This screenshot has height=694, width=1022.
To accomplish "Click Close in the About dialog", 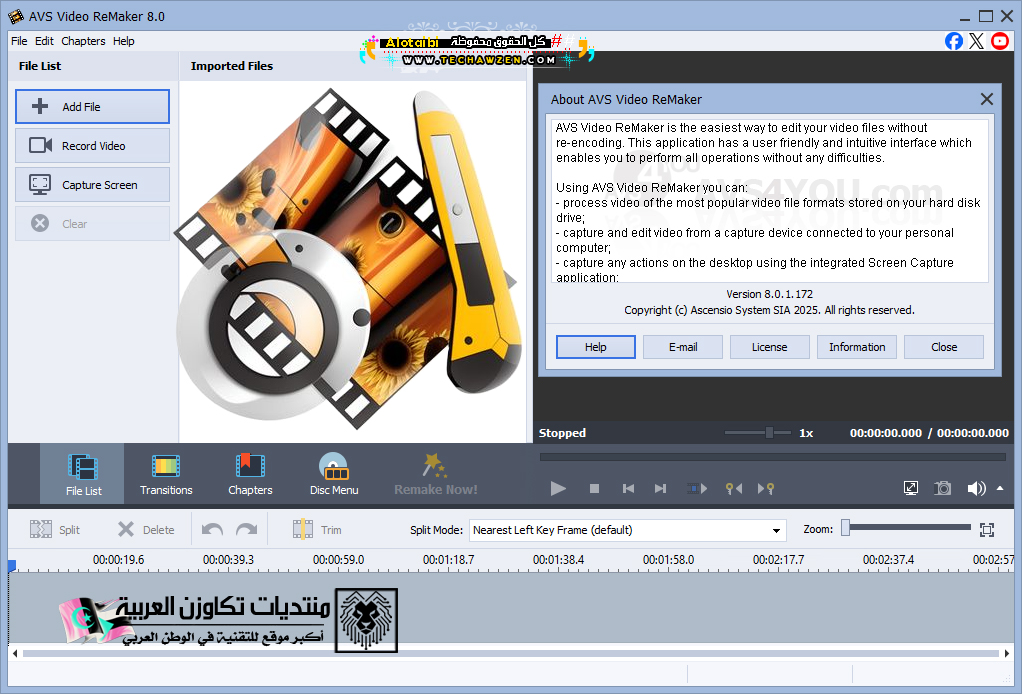I will pos(944,347).
